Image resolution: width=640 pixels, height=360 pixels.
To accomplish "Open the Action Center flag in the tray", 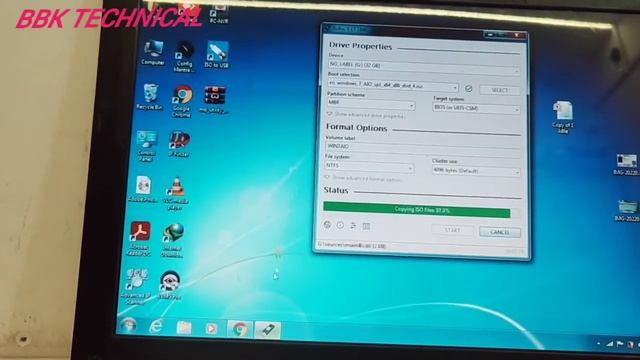I will coord(620,344).
